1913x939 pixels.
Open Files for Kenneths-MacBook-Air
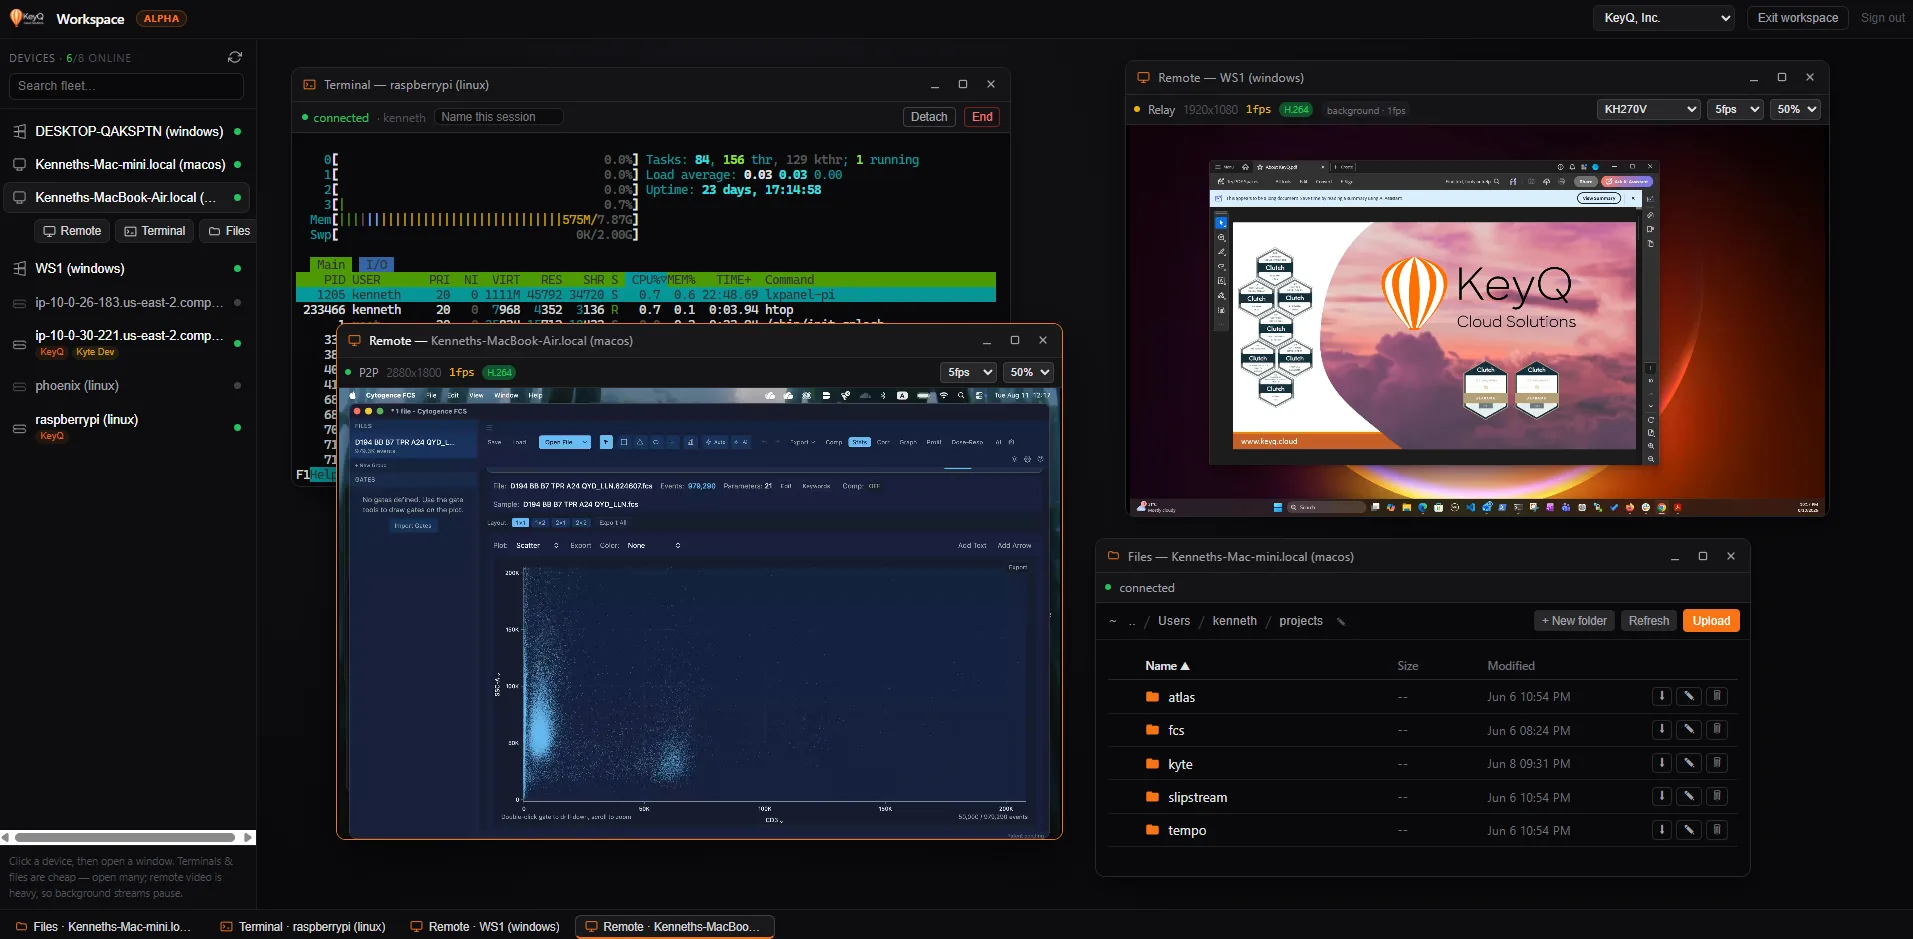pyautogui.click(x=229, y=231)
